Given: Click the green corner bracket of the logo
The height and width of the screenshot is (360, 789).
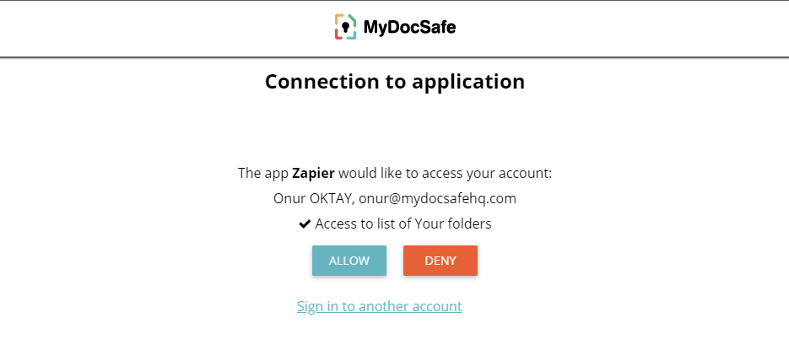Looking at the screenshot, I should tap(352, 20).
